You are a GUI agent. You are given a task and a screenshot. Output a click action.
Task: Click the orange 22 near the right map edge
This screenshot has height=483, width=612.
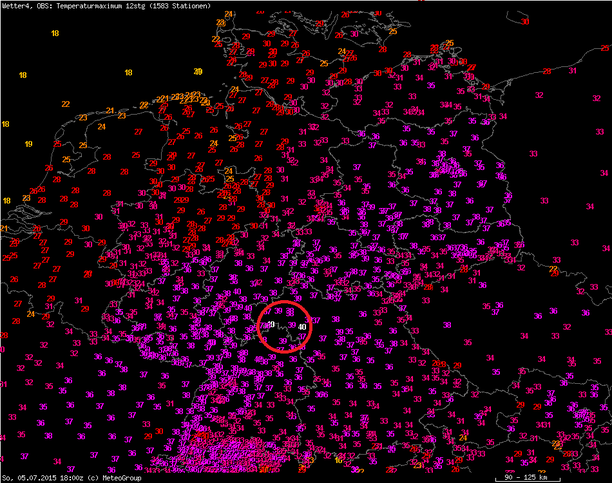554,269
